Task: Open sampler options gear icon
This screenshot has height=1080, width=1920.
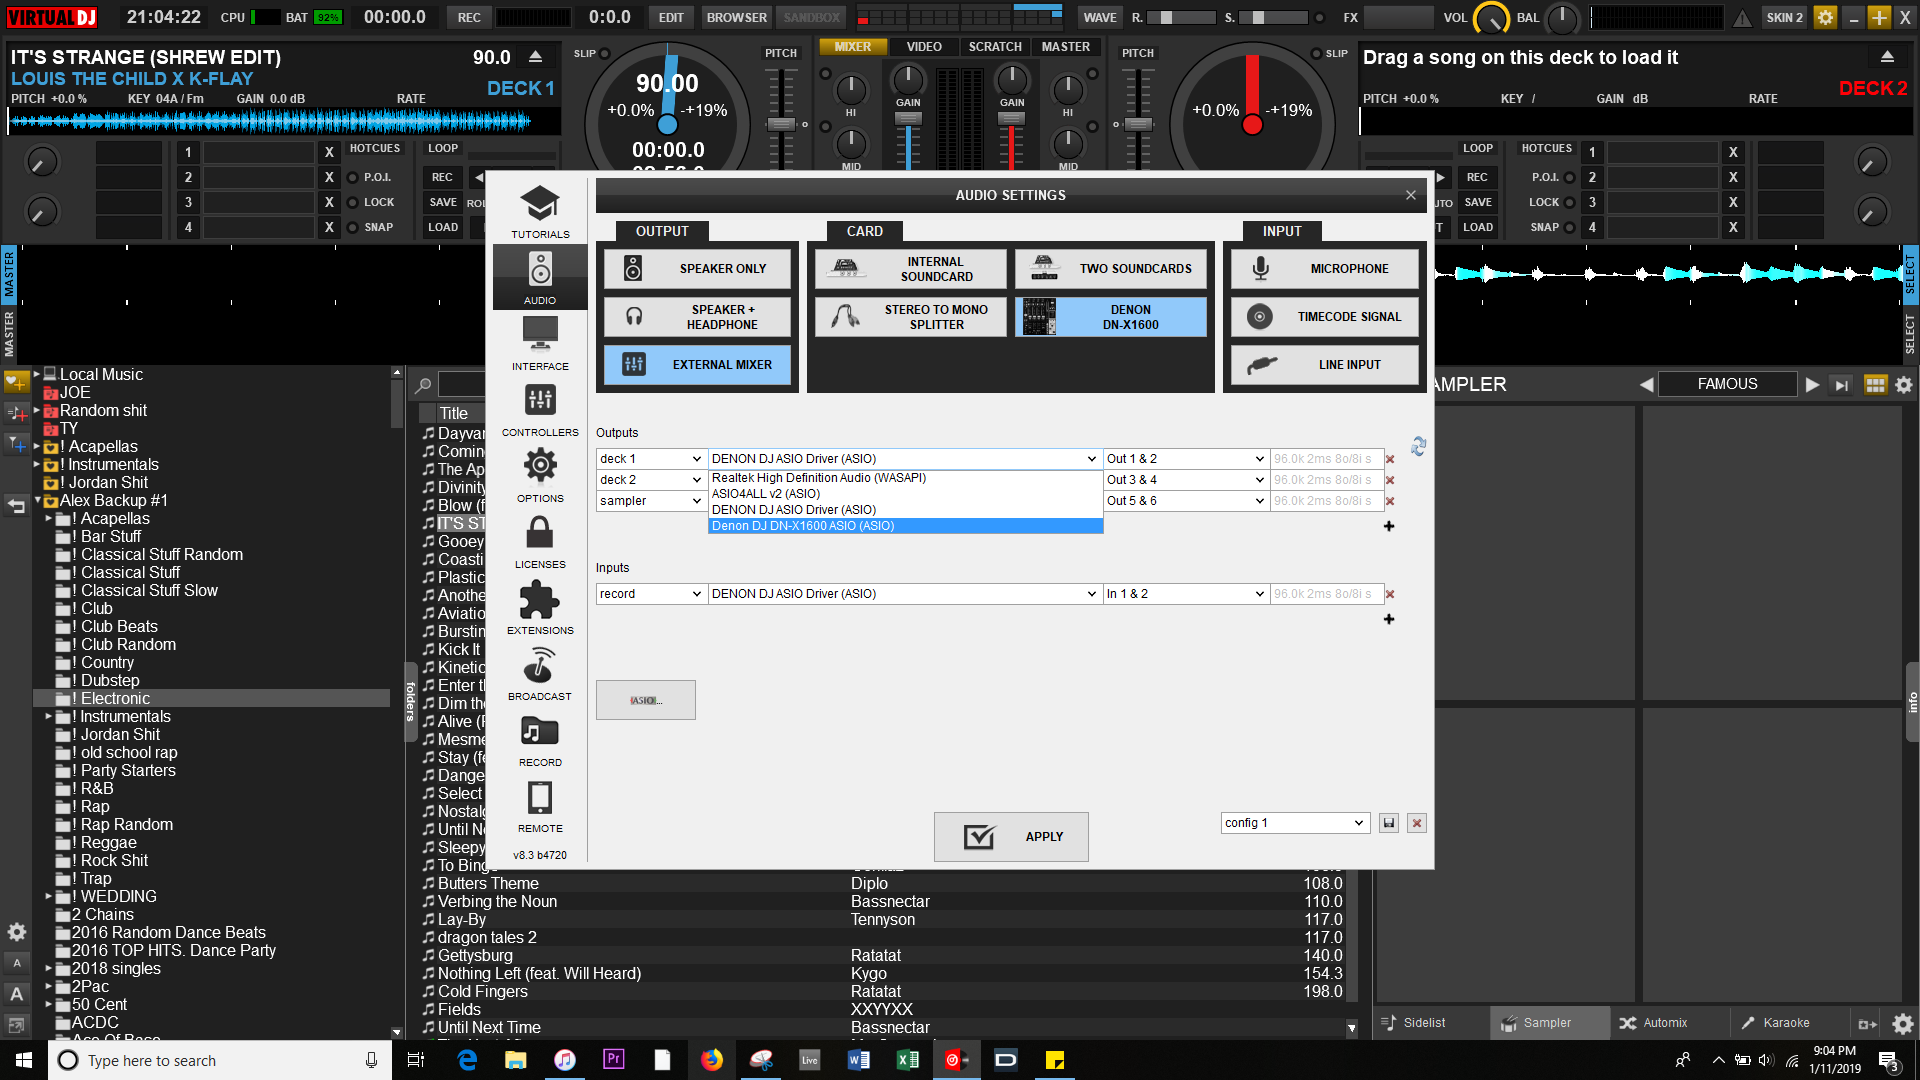Action: click(1904, 385)
